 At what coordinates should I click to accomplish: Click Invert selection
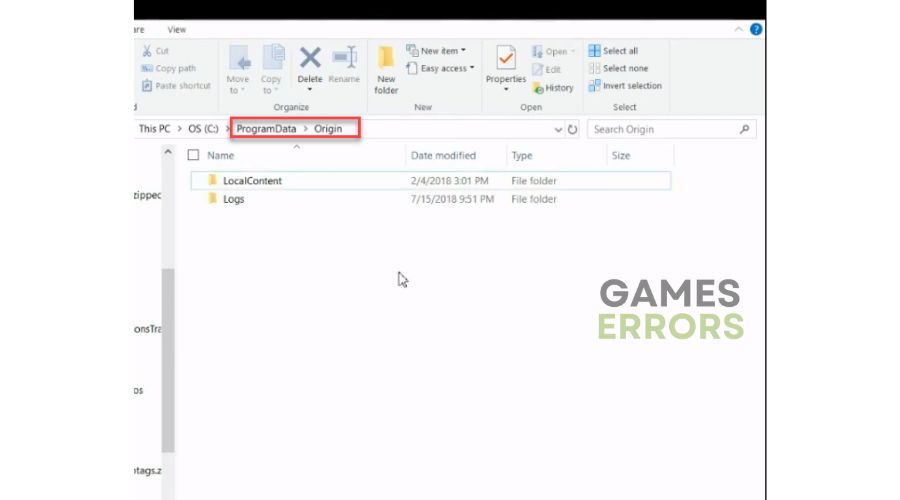(625, 86)
